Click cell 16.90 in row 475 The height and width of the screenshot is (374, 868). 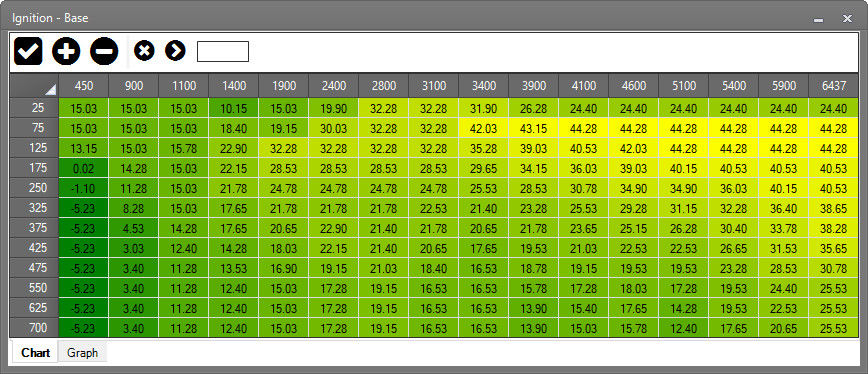283,268
